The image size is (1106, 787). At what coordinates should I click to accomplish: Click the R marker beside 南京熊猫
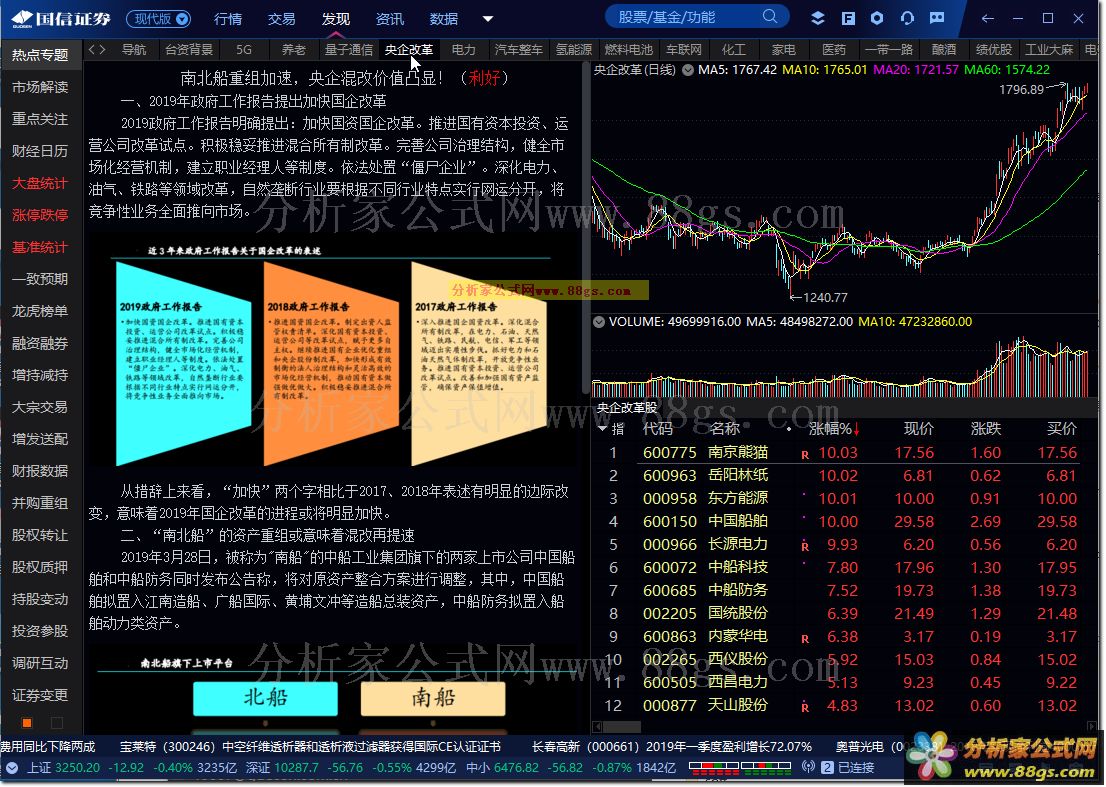(x=805, y=455)
